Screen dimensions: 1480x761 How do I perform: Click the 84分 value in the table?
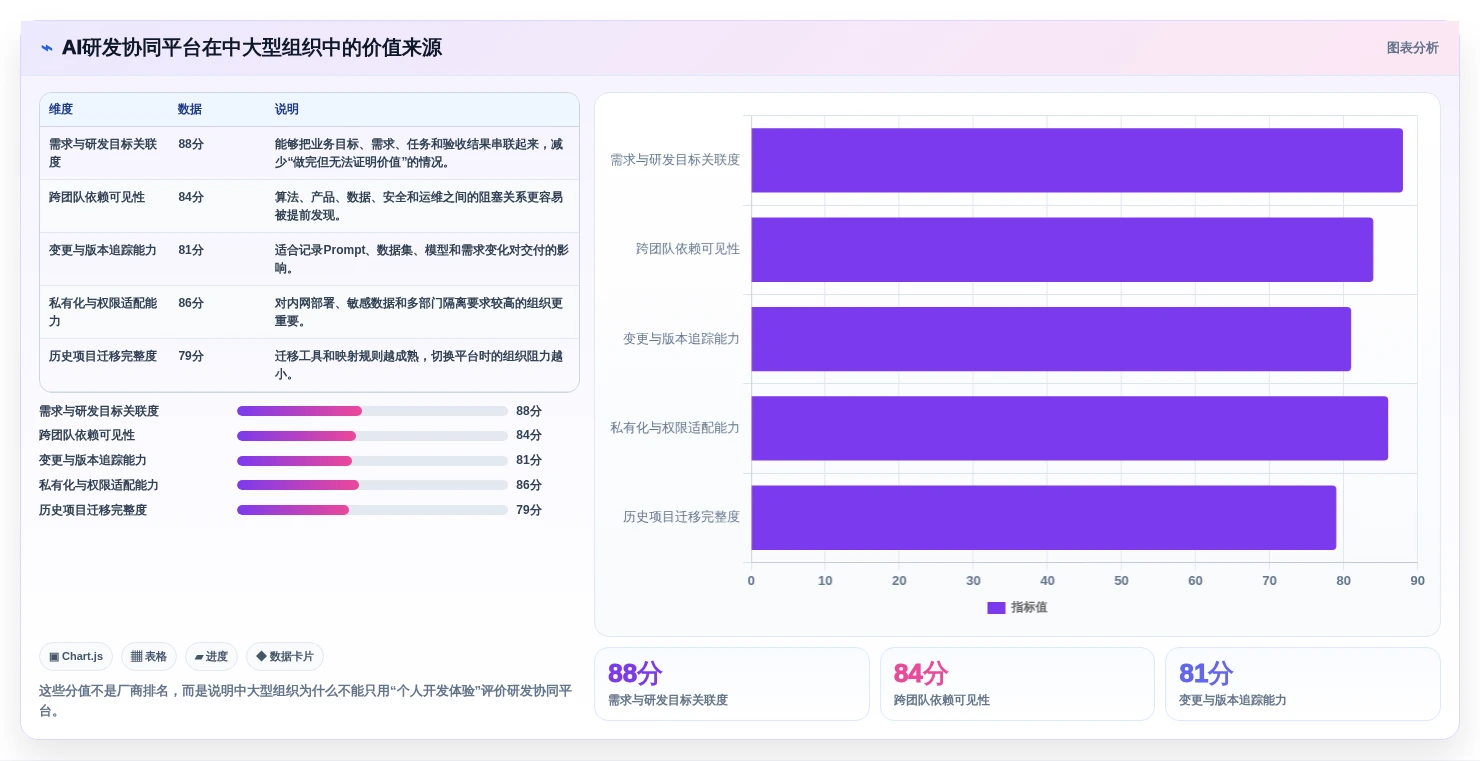point(191,198)
